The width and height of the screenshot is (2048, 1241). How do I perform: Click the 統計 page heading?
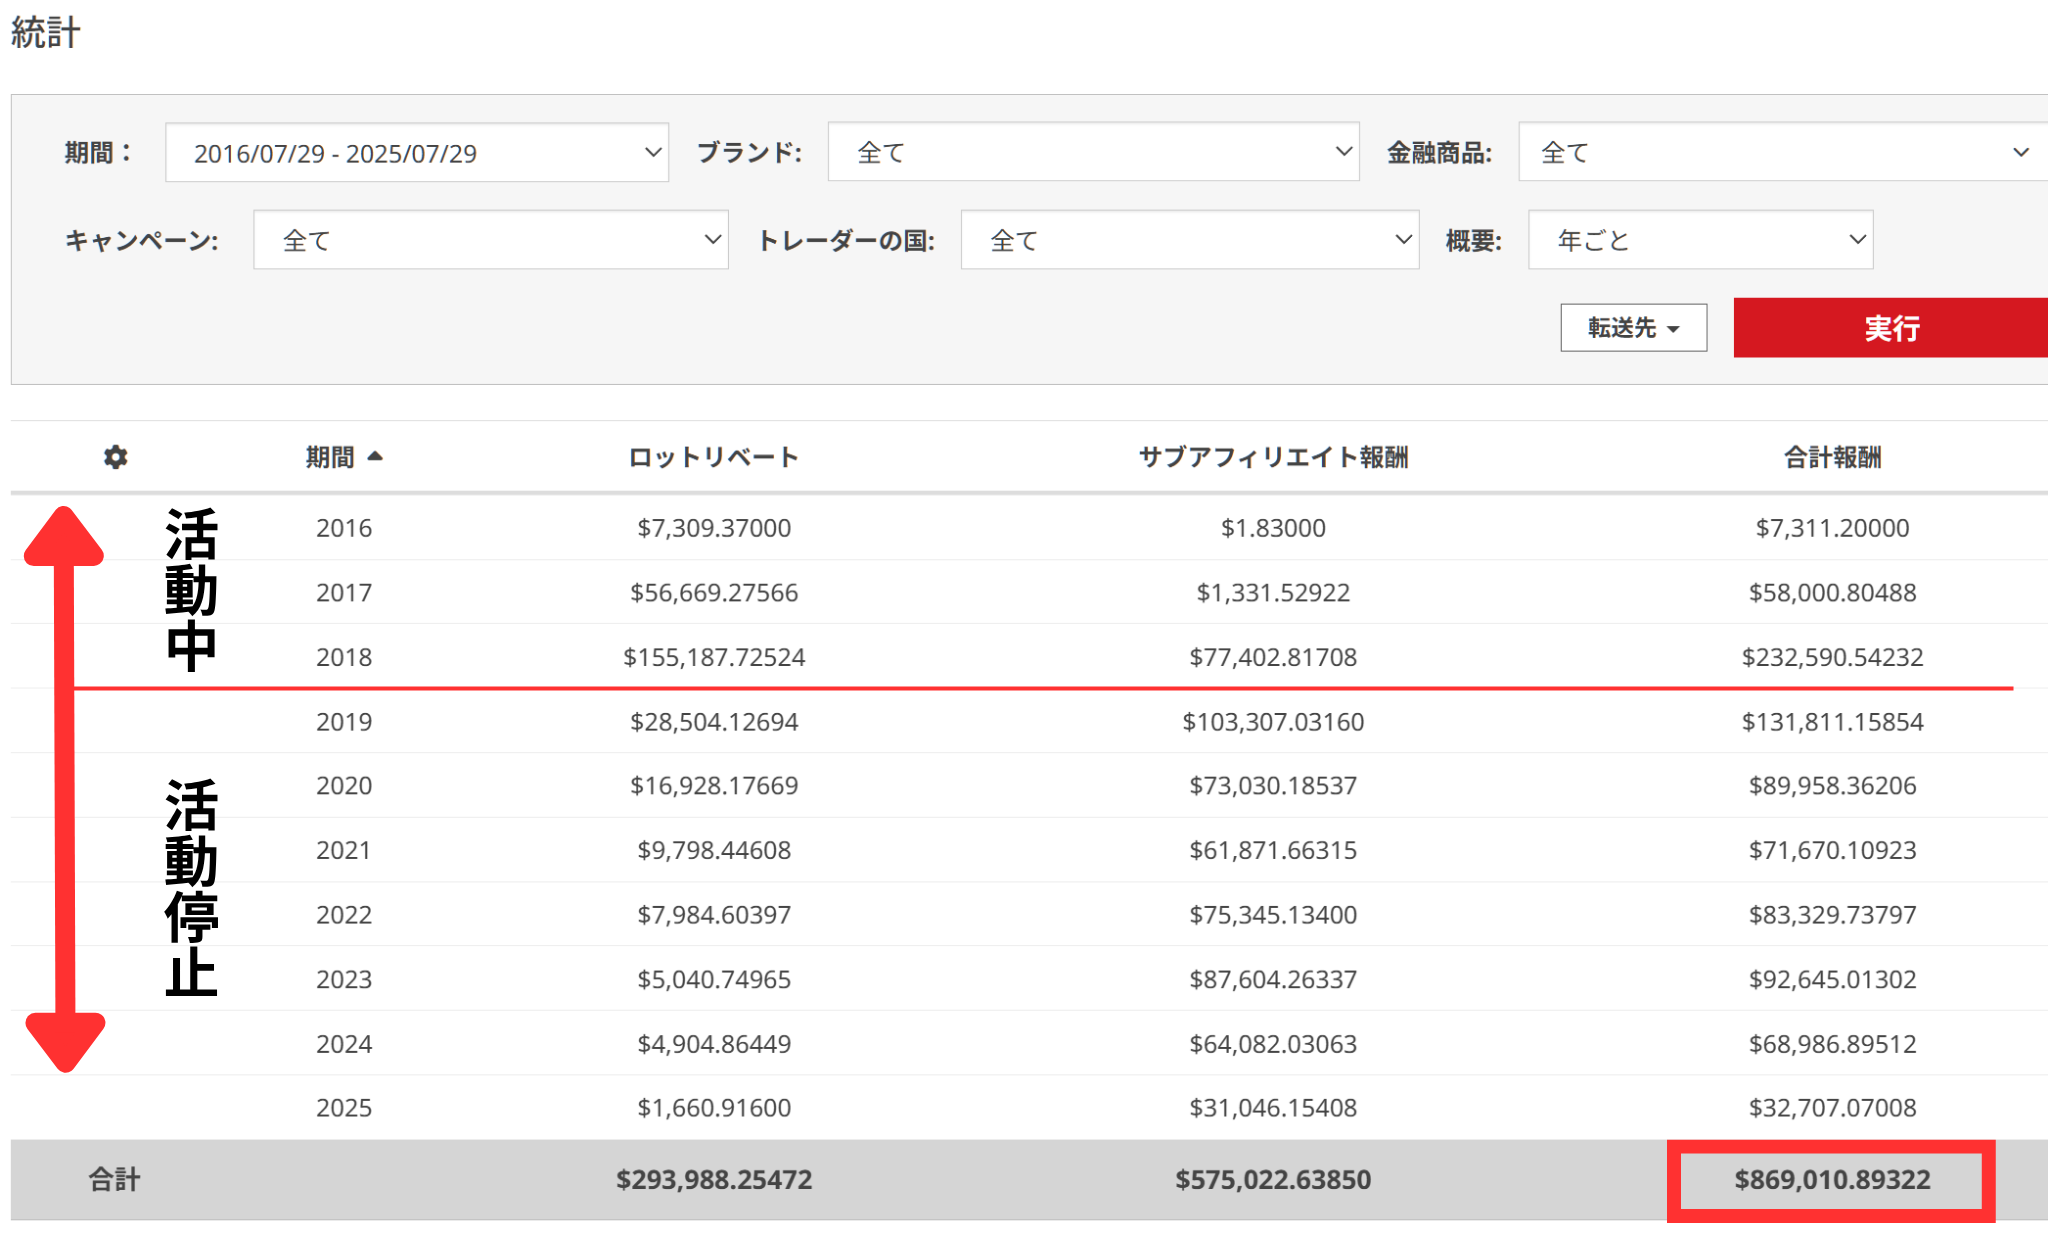pos(45,32)
